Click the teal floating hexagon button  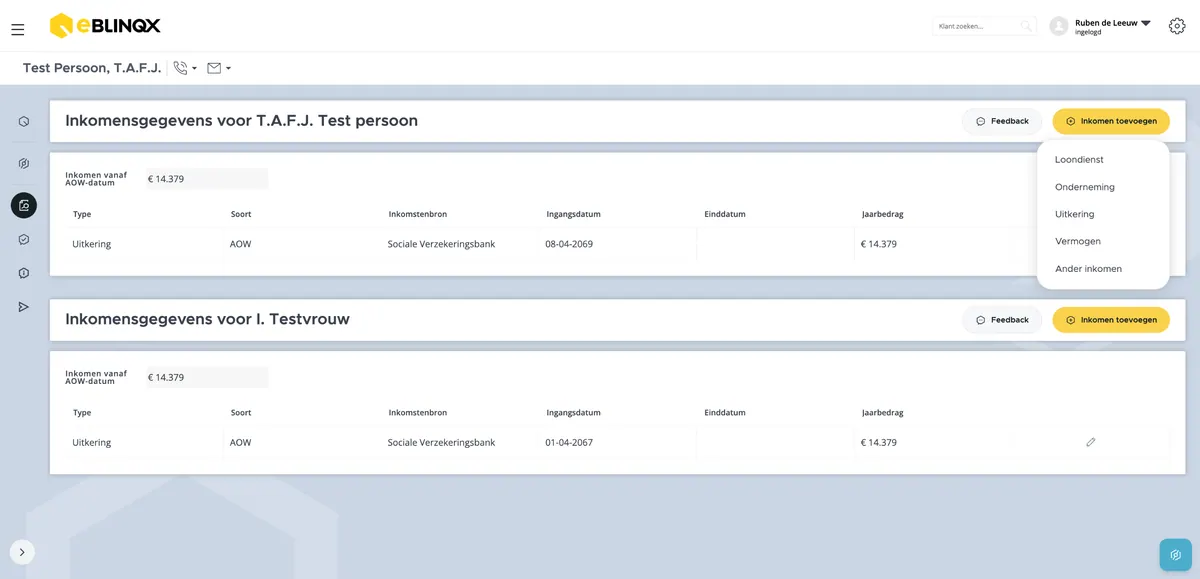pos(1176,555)
